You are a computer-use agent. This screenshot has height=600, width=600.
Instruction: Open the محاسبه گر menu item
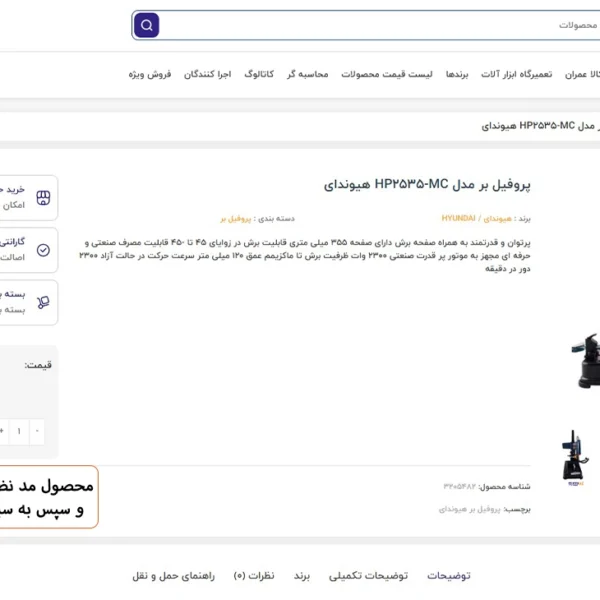click(x=308, y=74)
